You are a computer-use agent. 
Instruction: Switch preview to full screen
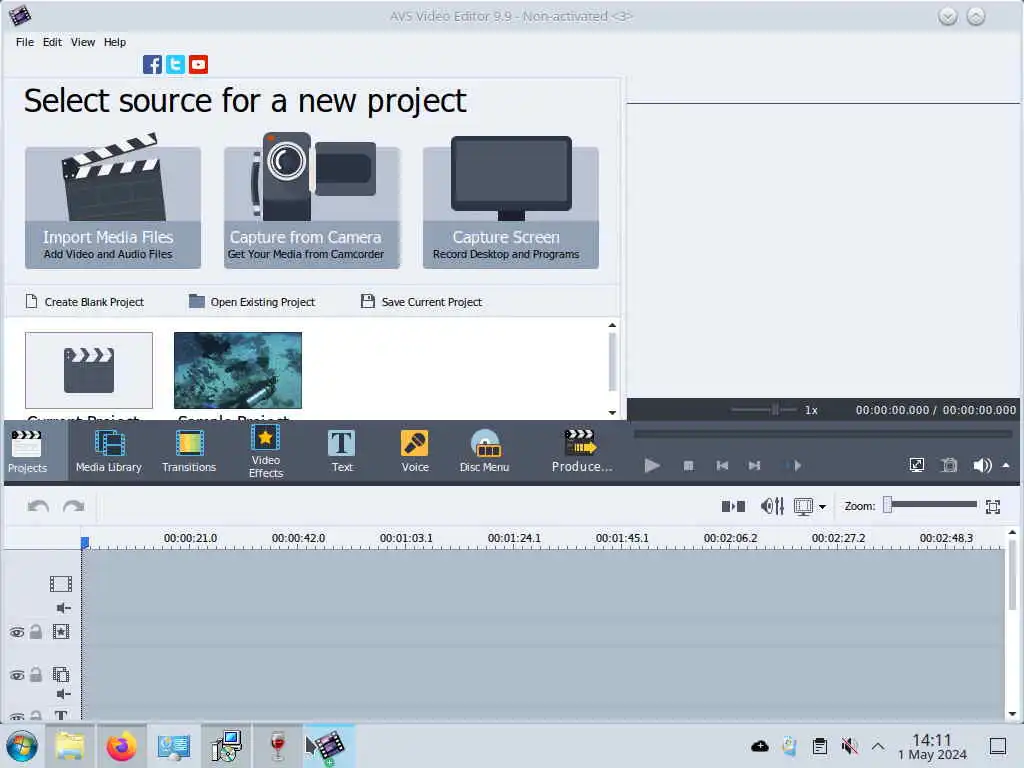(x=917, y=465)
